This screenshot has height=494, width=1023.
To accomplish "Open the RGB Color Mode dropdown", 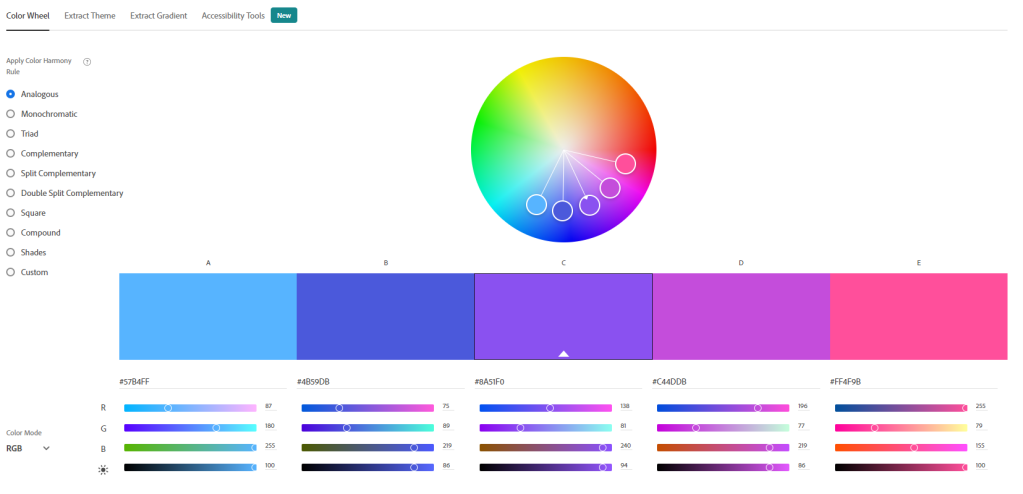I will point(28,449).
